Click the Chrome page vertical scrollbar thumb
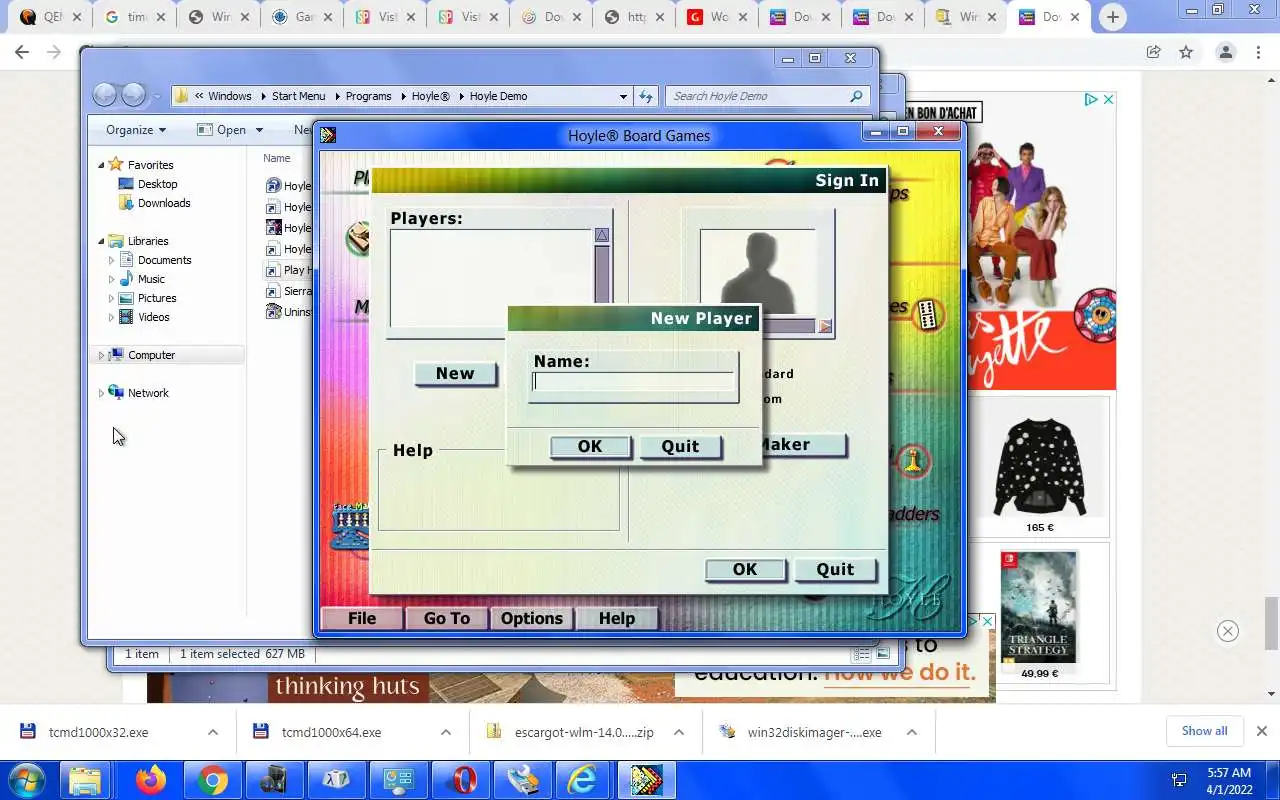Viewport: 1280px width, 800px height. [x=1271, y=622]
